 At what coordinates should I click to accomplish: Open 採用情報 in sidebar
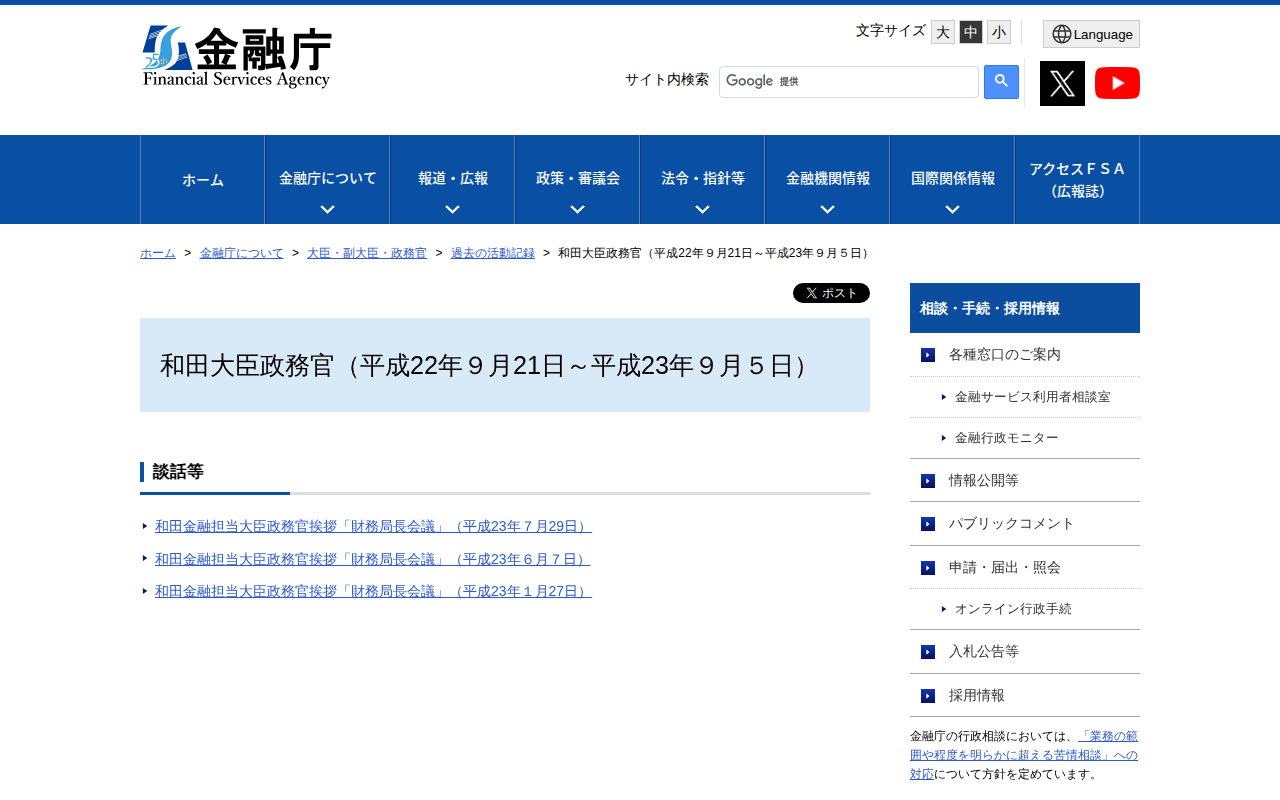click(1025, 695)
